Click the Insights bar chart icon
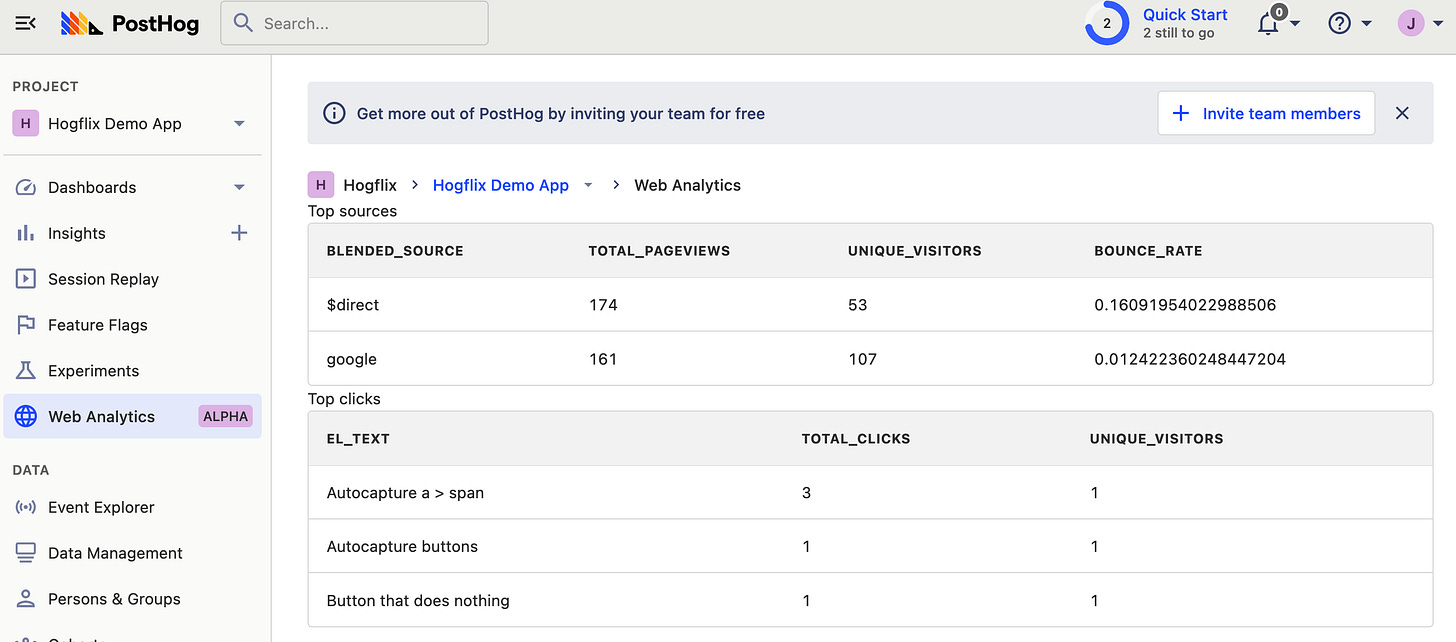This screenshot has height=642, width=1456. [x=26, y=233]
